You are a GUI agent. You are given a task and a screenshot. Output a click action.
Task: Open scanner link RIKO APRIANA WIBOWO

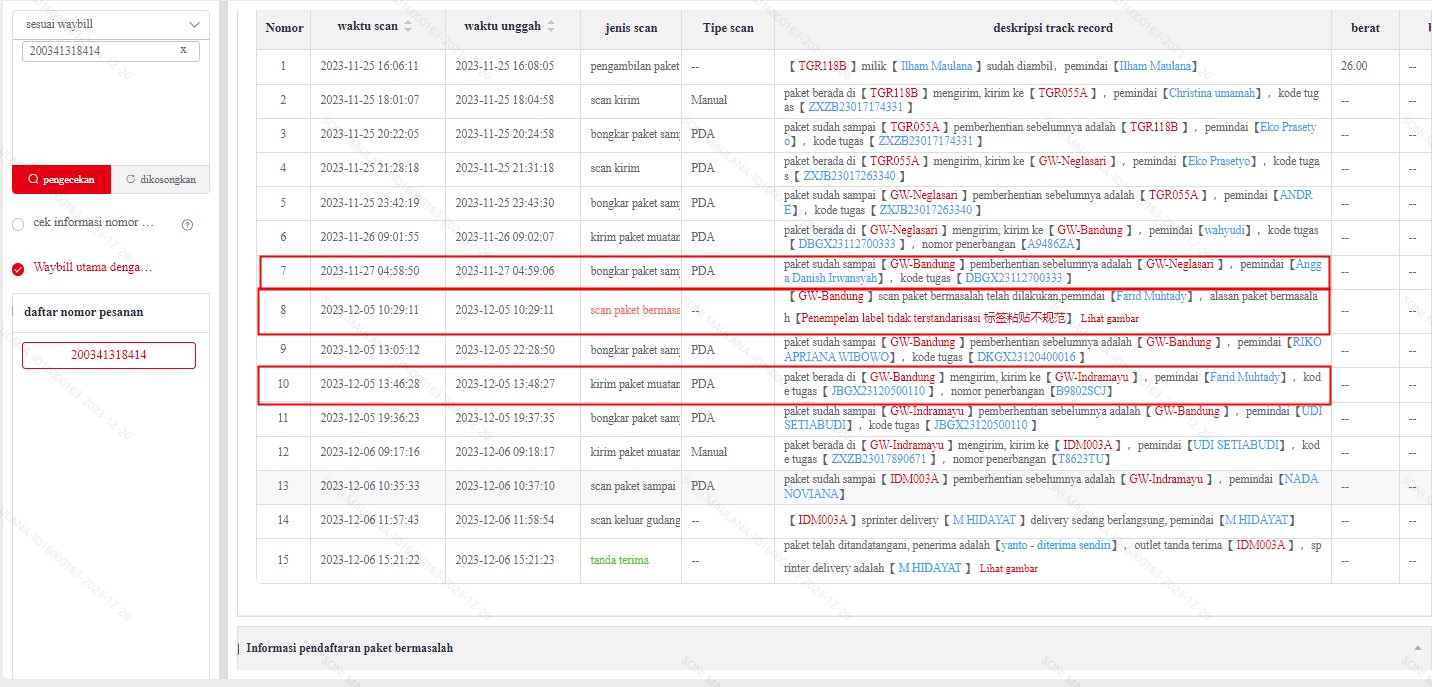(1052, 349)
